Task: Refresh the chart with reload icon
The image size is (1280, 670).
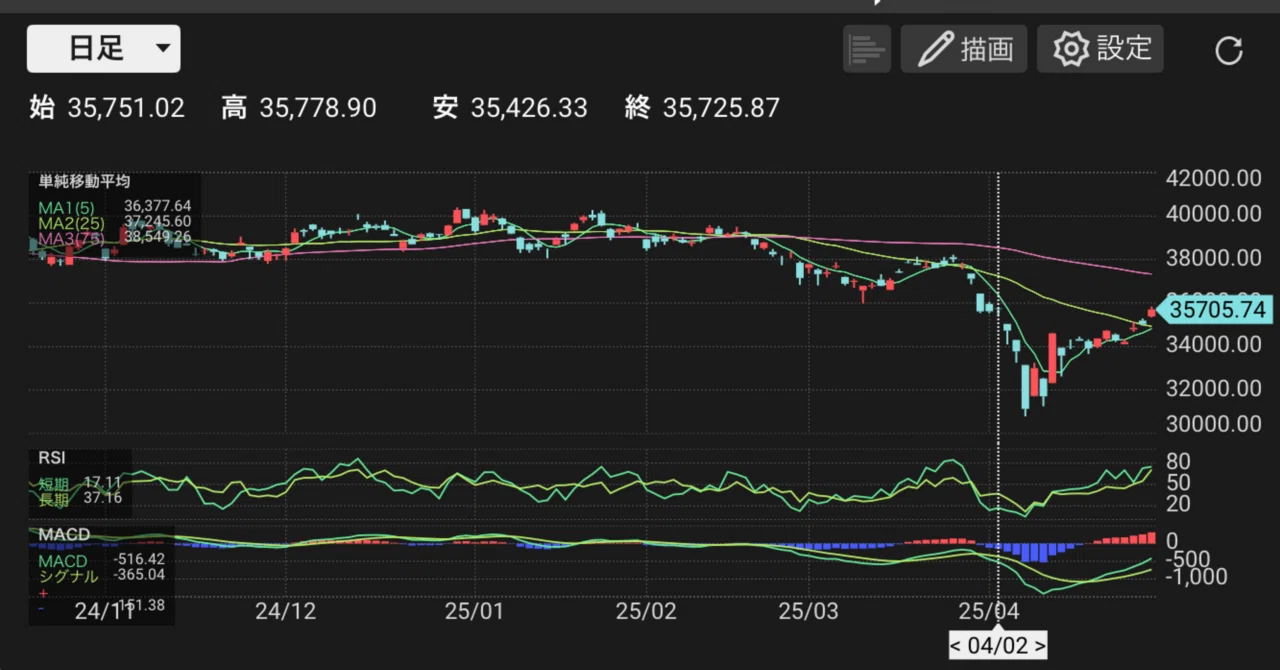Action: coord(1228,50)
